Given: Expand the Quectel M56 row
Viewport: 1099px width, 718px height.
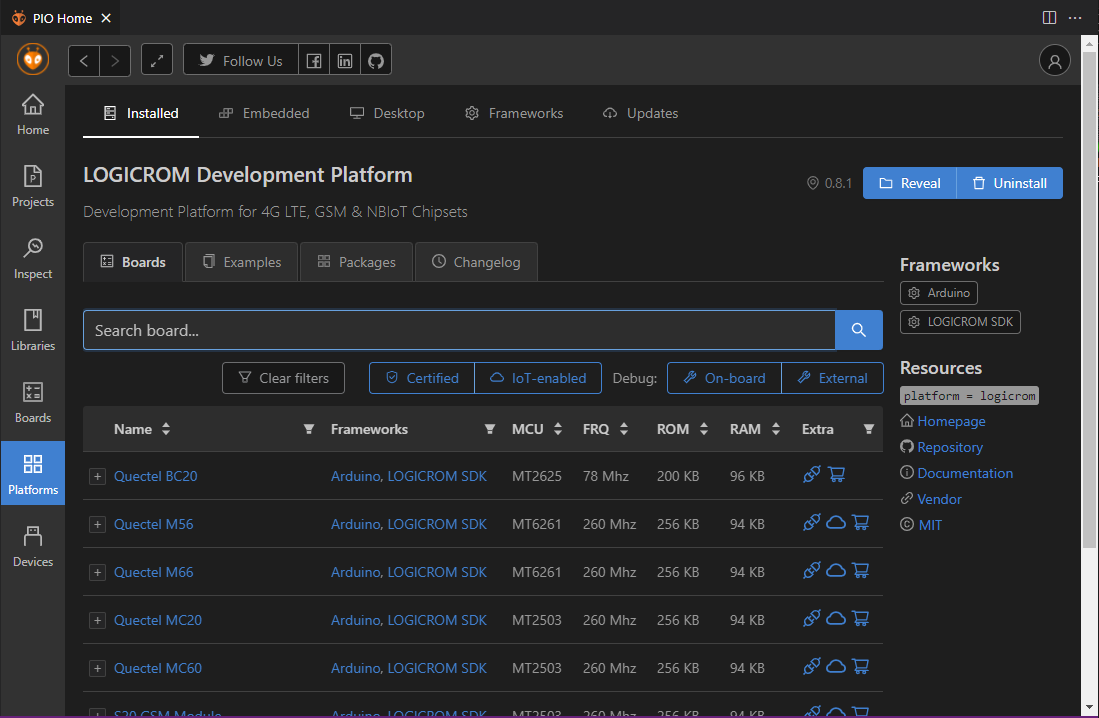Looking at the screenshot, I should (97, 524).
